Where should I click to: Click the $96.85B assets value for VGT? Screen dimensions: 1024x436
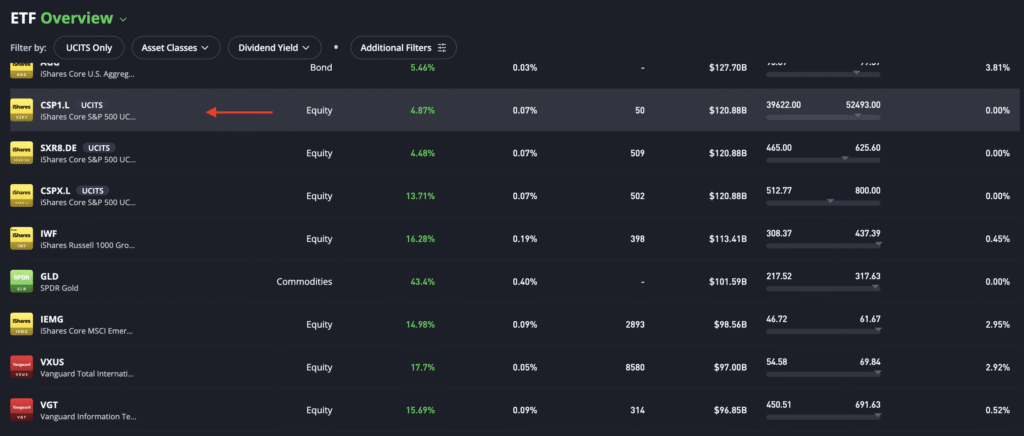[729, 411]
